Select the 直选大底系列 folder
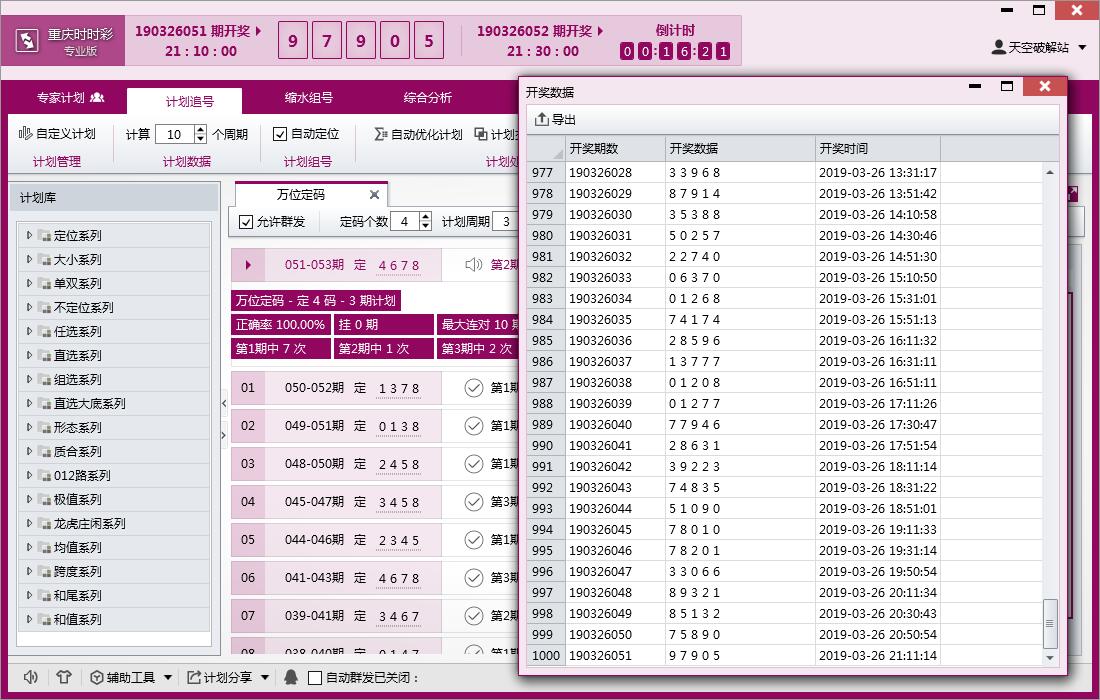Screen dimensions: 1100x700 coord(81,403)
